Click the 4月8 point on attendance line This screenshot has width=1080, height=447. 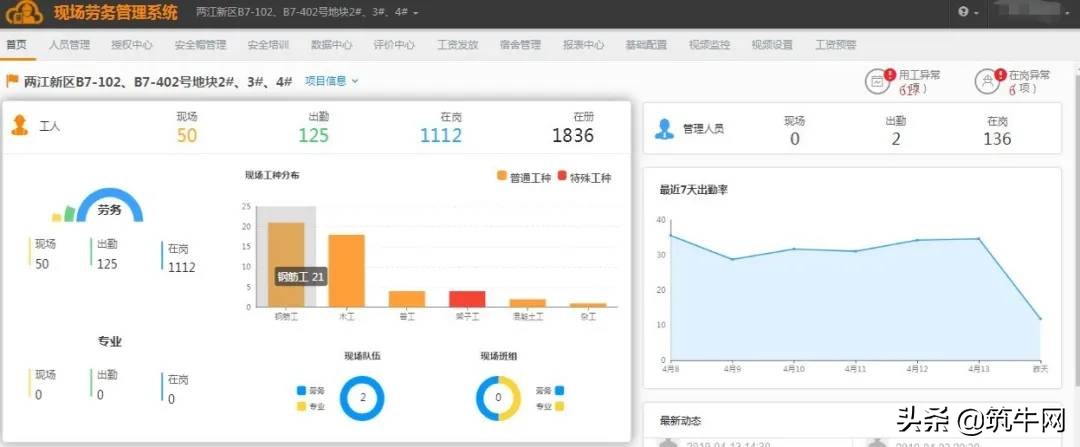[669, 236]
